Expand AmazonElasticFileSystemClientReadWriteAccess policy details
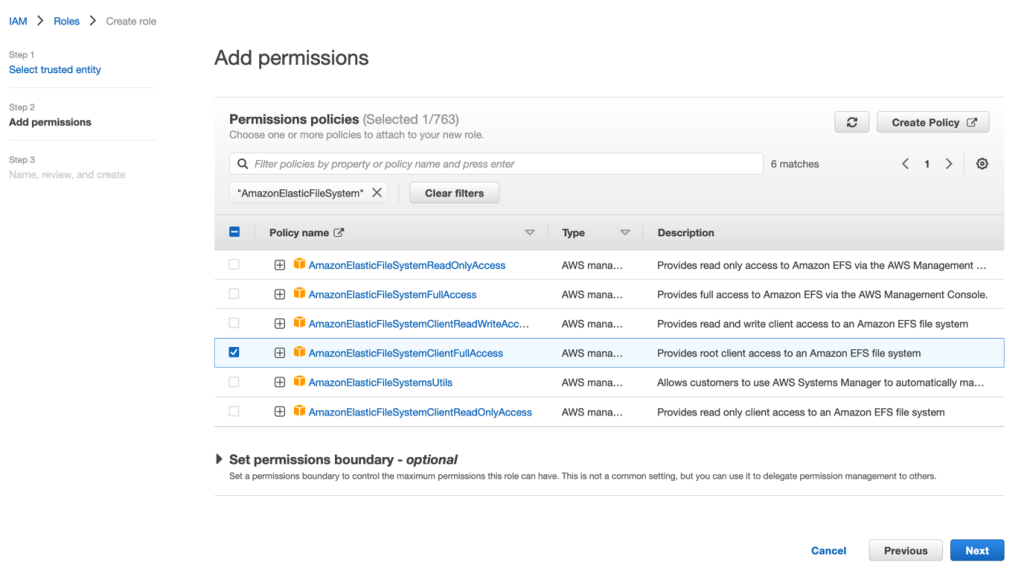The height and width of the screenshot is (574, 1024). 280,324
